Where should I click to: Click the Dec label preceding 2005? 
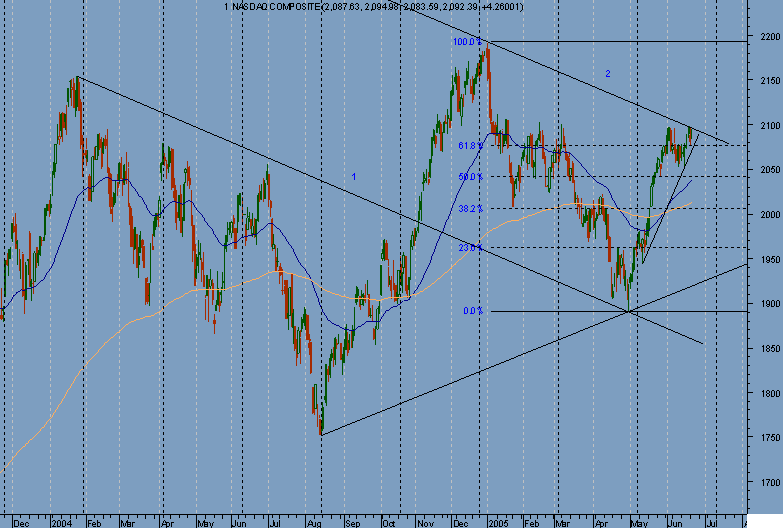460,523
